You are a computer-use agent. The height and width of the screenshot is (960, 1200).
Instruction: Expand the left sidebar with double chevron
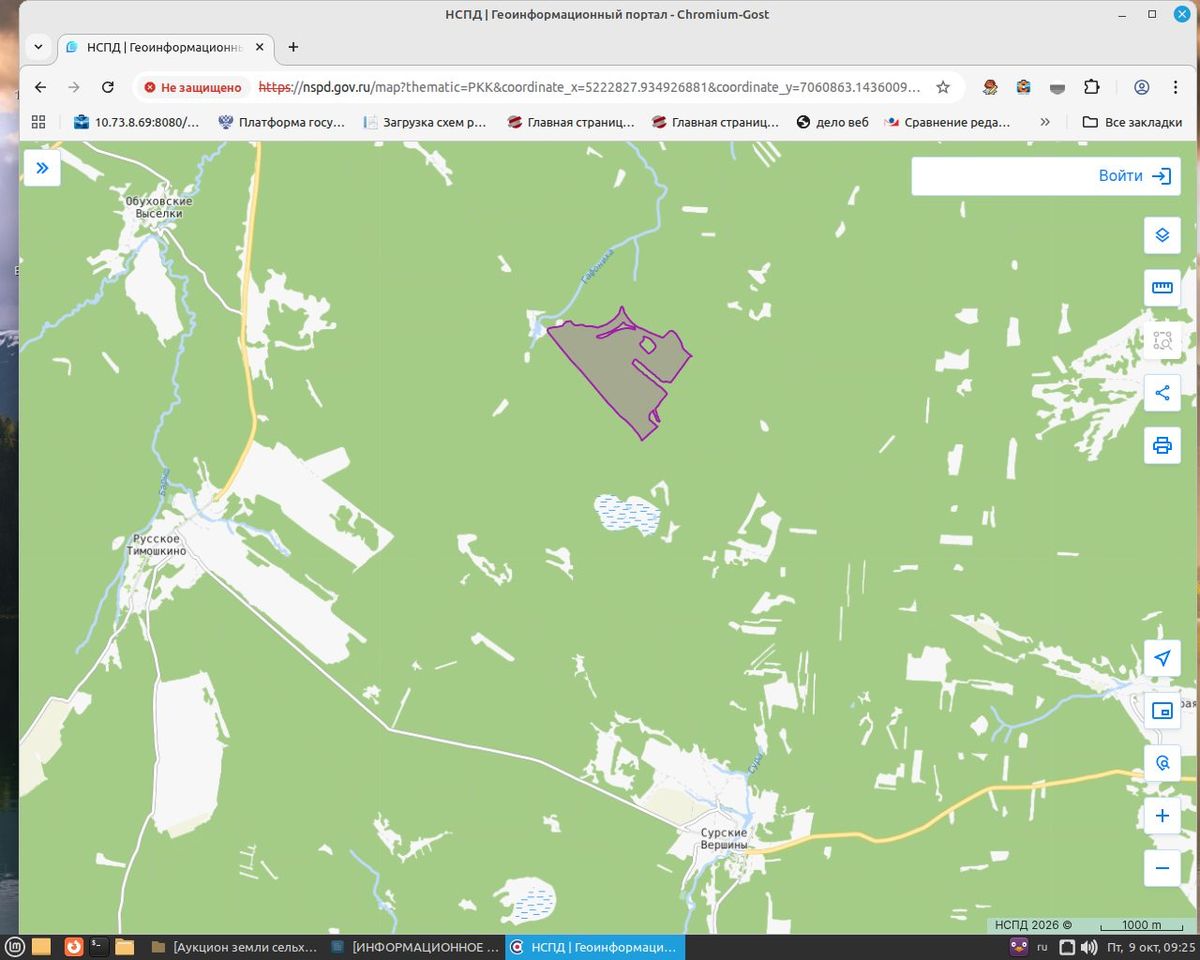(x=42, y=168)
